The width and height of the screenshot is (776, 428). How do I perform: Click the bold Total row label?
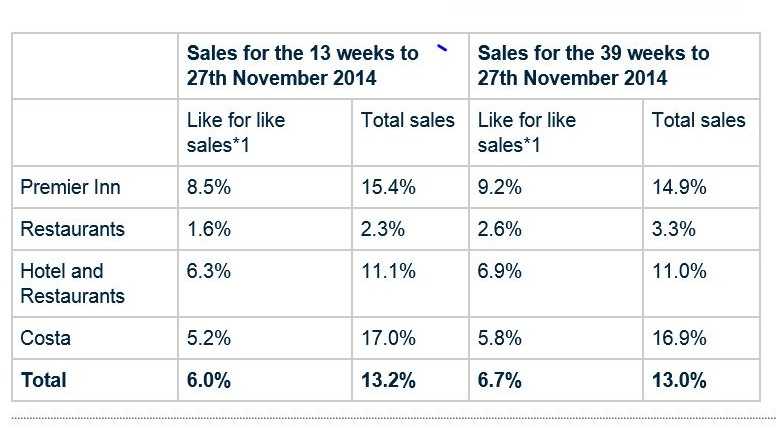43,380
